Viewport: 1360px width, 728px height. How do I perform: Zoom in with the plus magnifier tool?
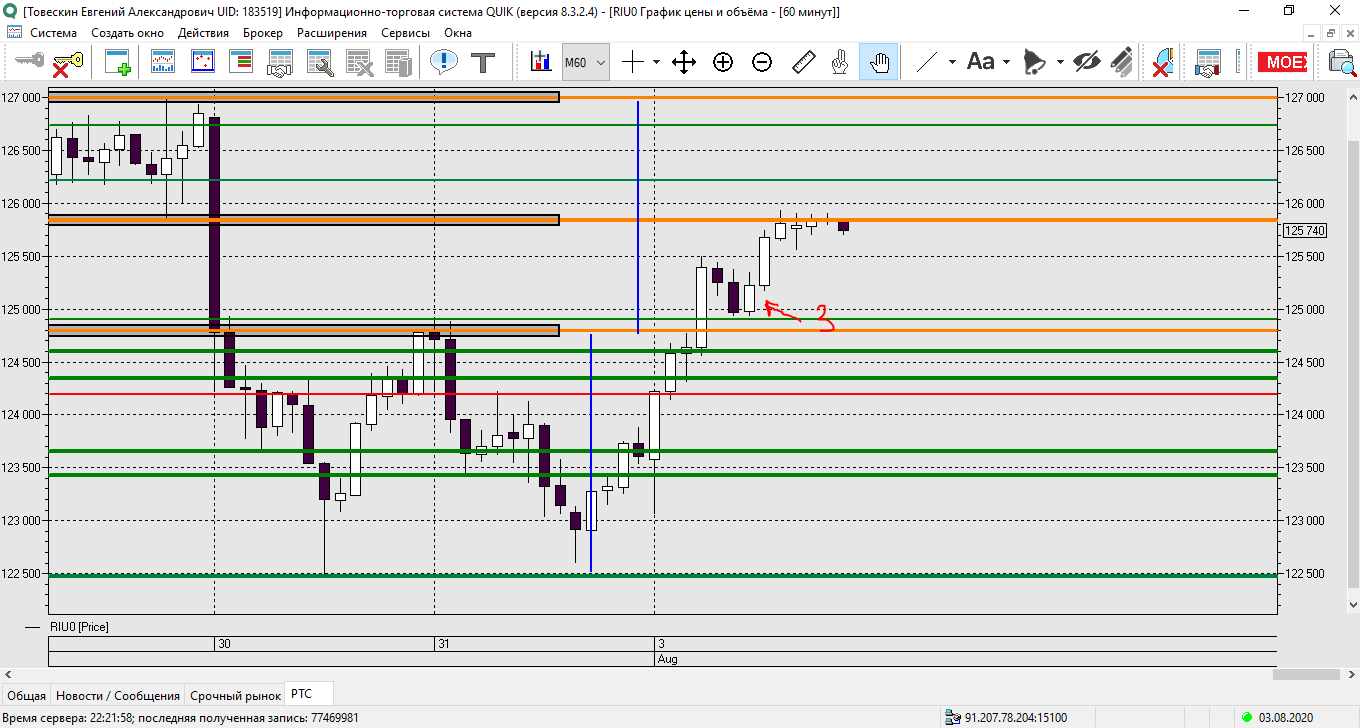click(x=723, y=63)
